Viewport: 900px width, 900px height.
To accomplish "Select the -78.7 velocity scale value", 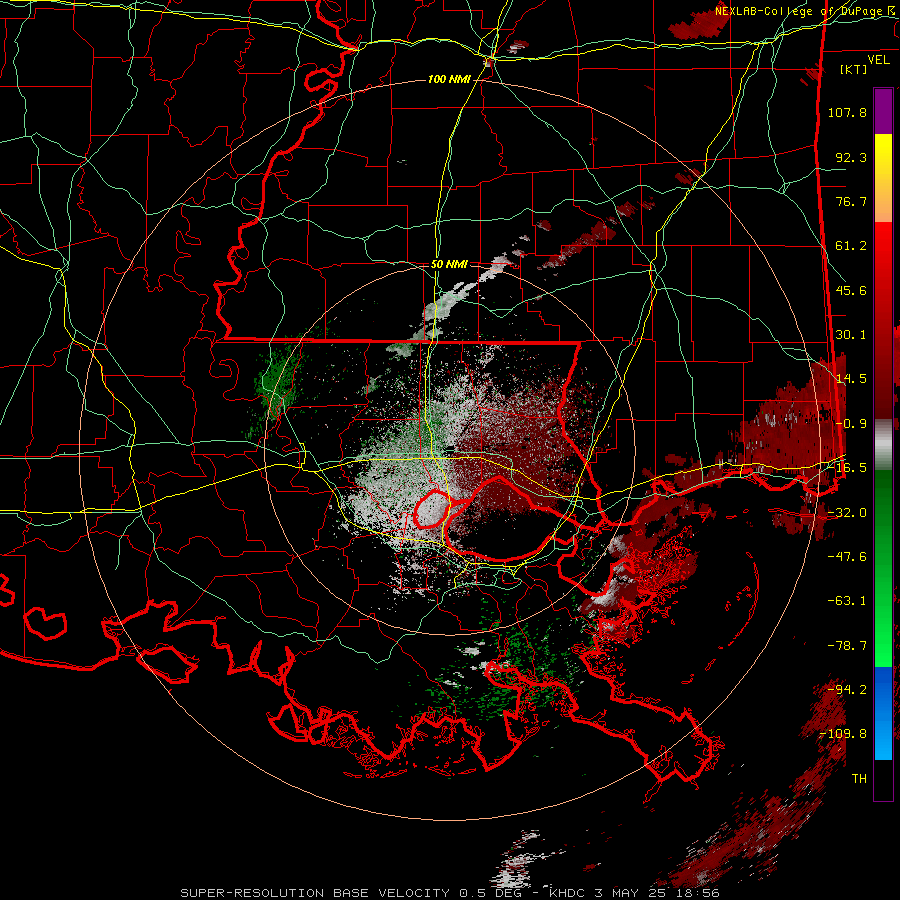I will pyautogui.click(x=847, y=646).
